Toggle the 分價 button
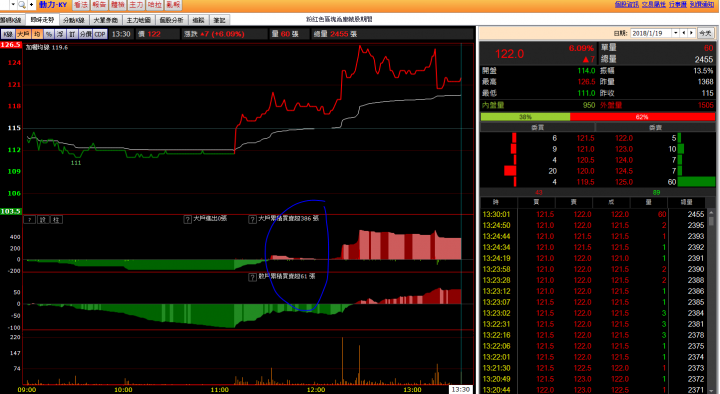720x394 pixels. [85, 34]
